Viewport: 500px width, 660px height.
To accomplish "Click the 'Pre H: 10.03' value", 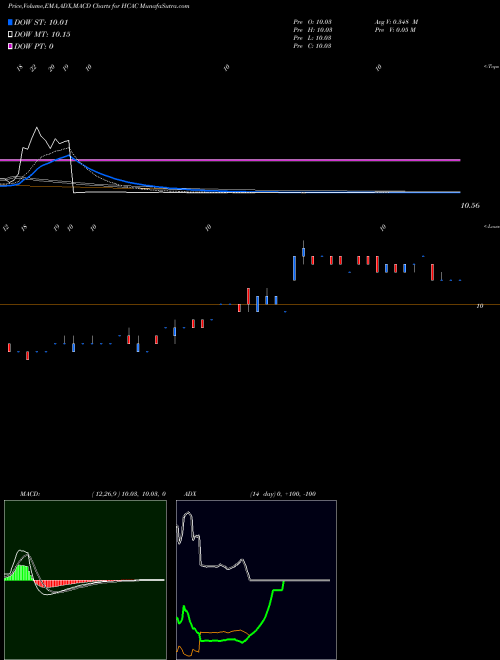I will click(x=312, y=30).
